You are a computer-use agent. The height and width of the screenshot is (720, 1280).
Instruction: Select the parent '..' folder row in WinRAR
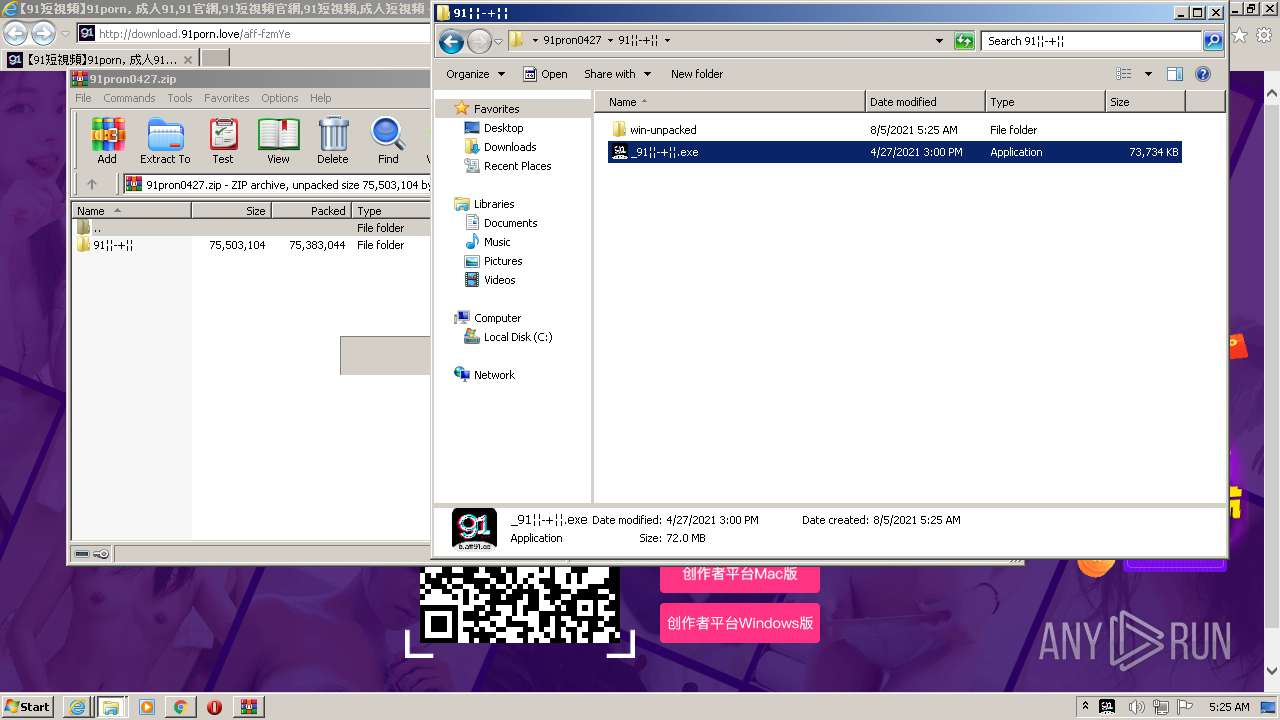tap(250, 228)
